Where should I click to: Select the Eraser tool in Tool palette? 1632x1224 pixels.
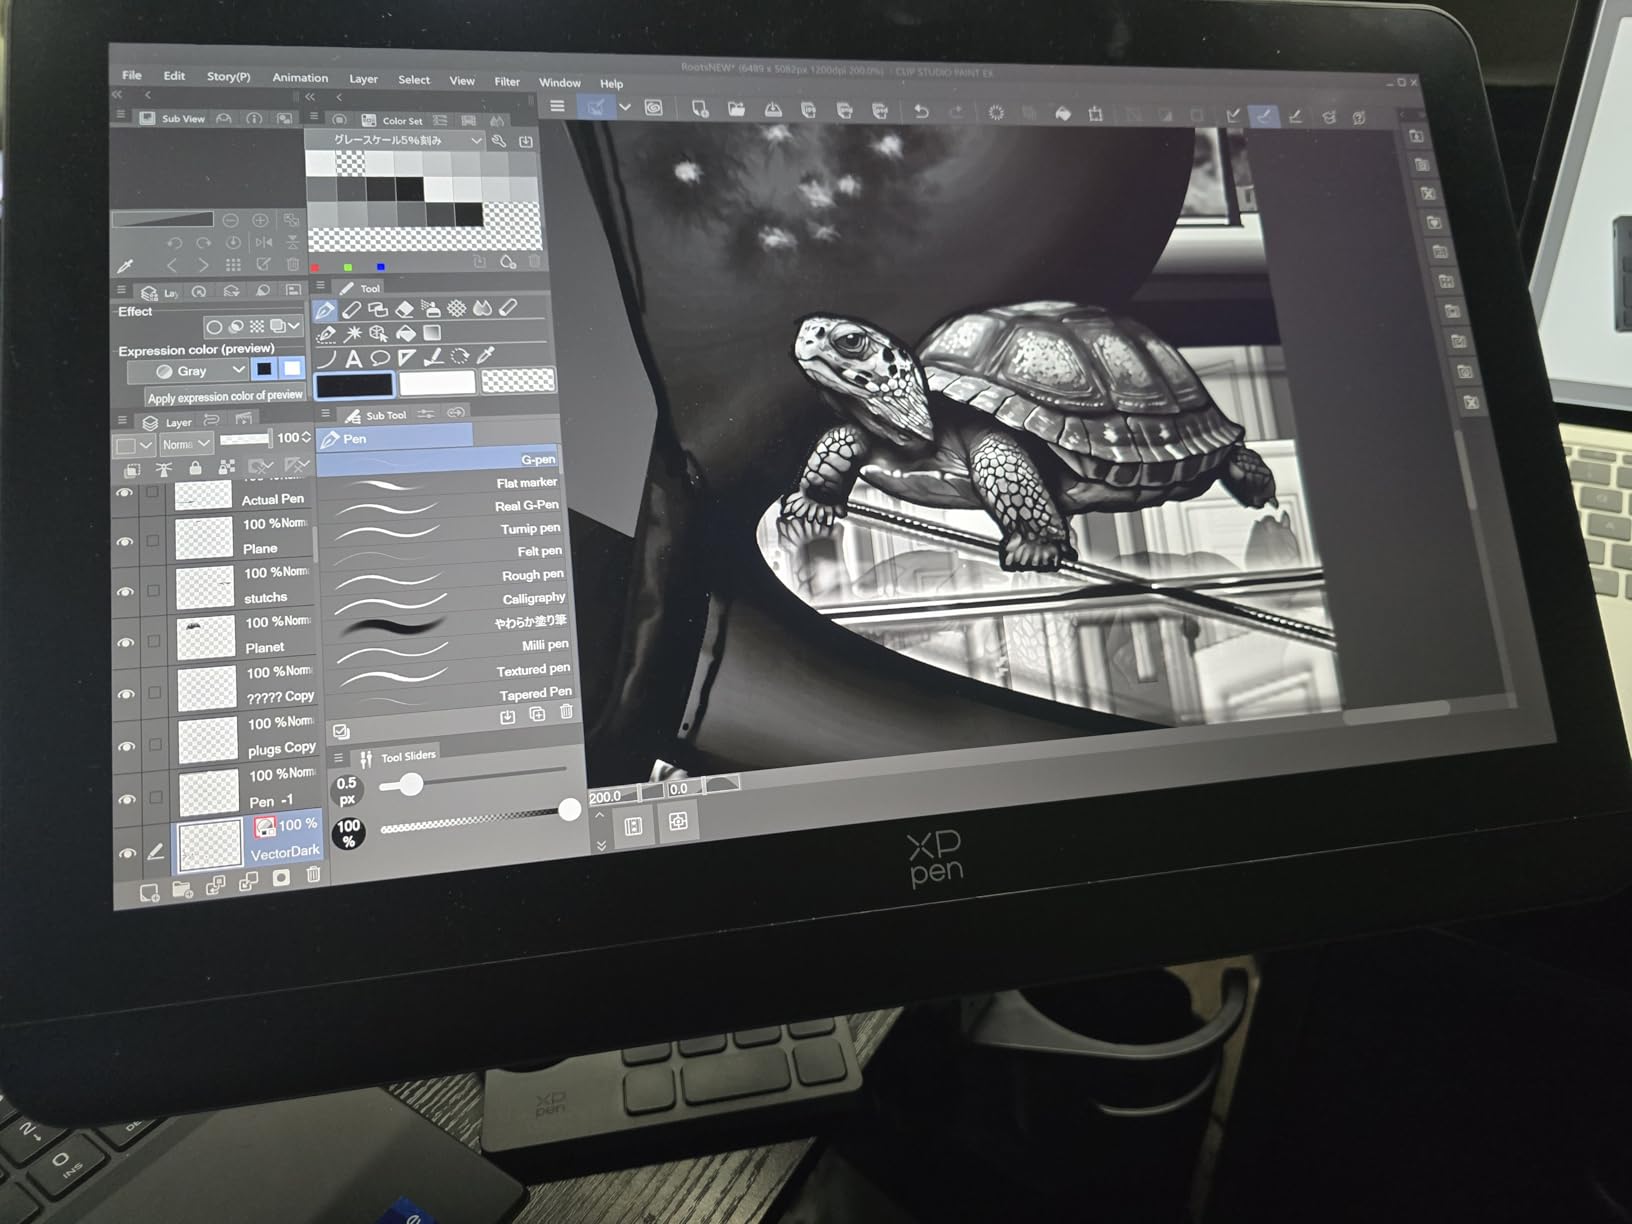pos(404,309)
